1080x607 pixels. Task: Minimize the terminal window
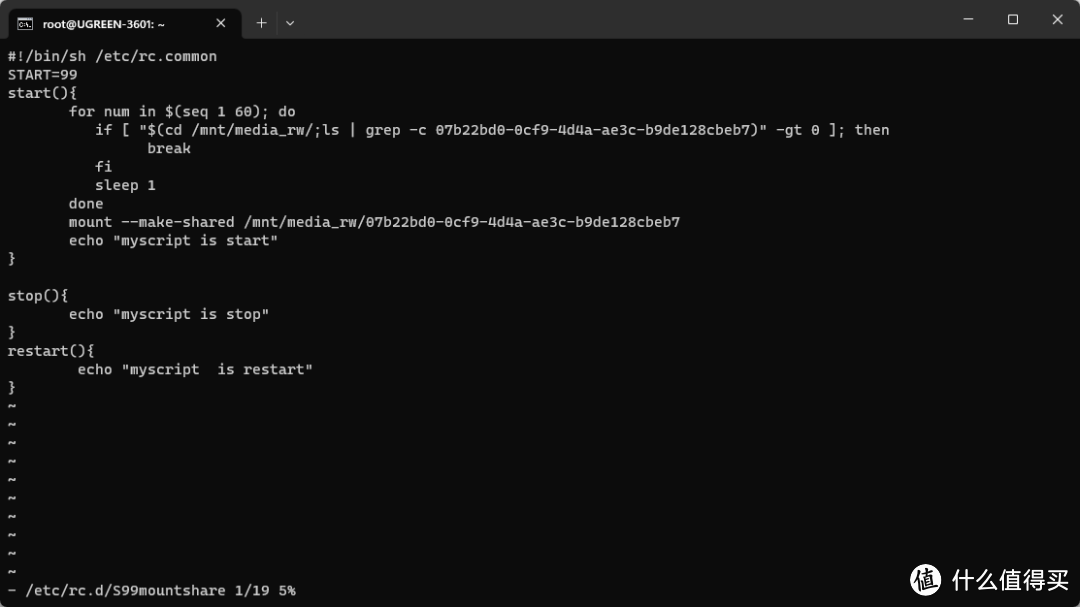point(968,19)
